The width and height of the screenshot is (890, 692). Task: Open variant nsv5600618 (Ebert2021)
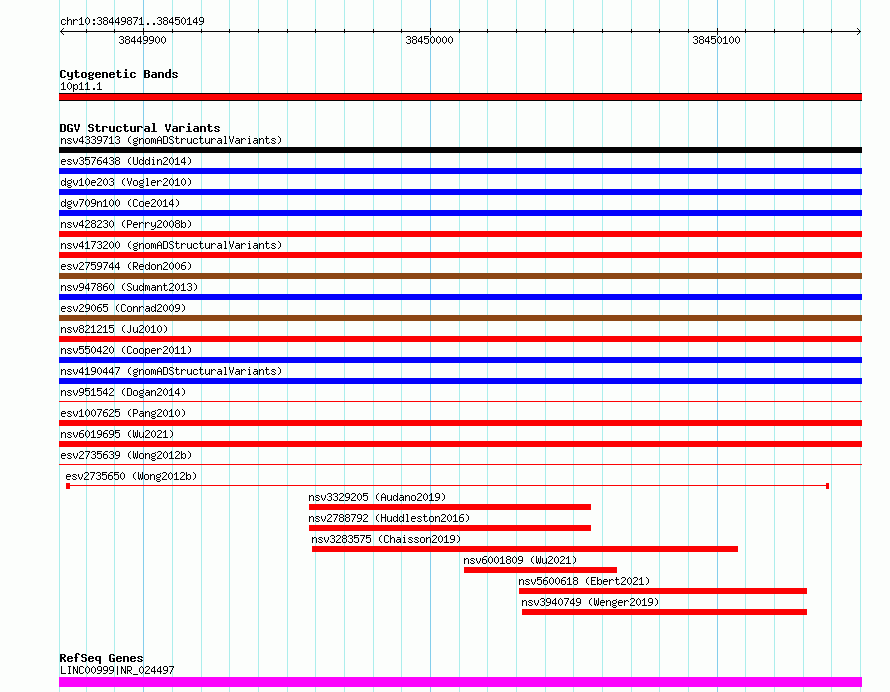[x=584, y=581]
